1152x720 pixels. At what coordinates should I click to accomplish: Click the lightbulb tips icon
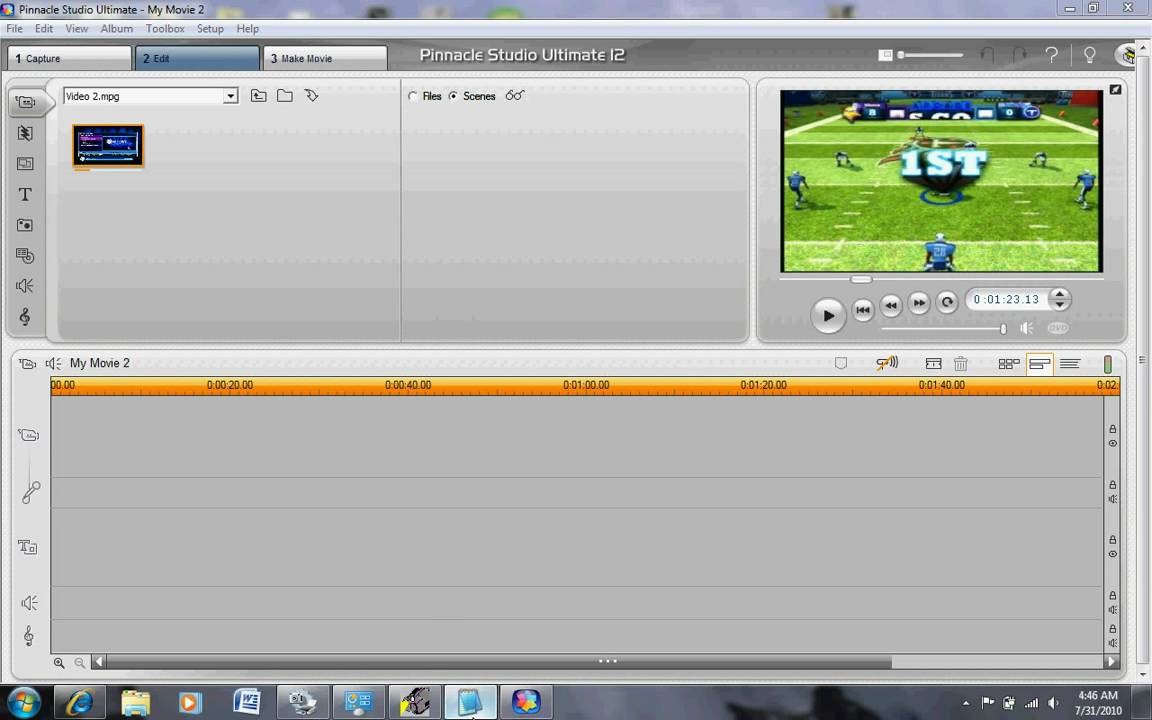pos(1090,55)
